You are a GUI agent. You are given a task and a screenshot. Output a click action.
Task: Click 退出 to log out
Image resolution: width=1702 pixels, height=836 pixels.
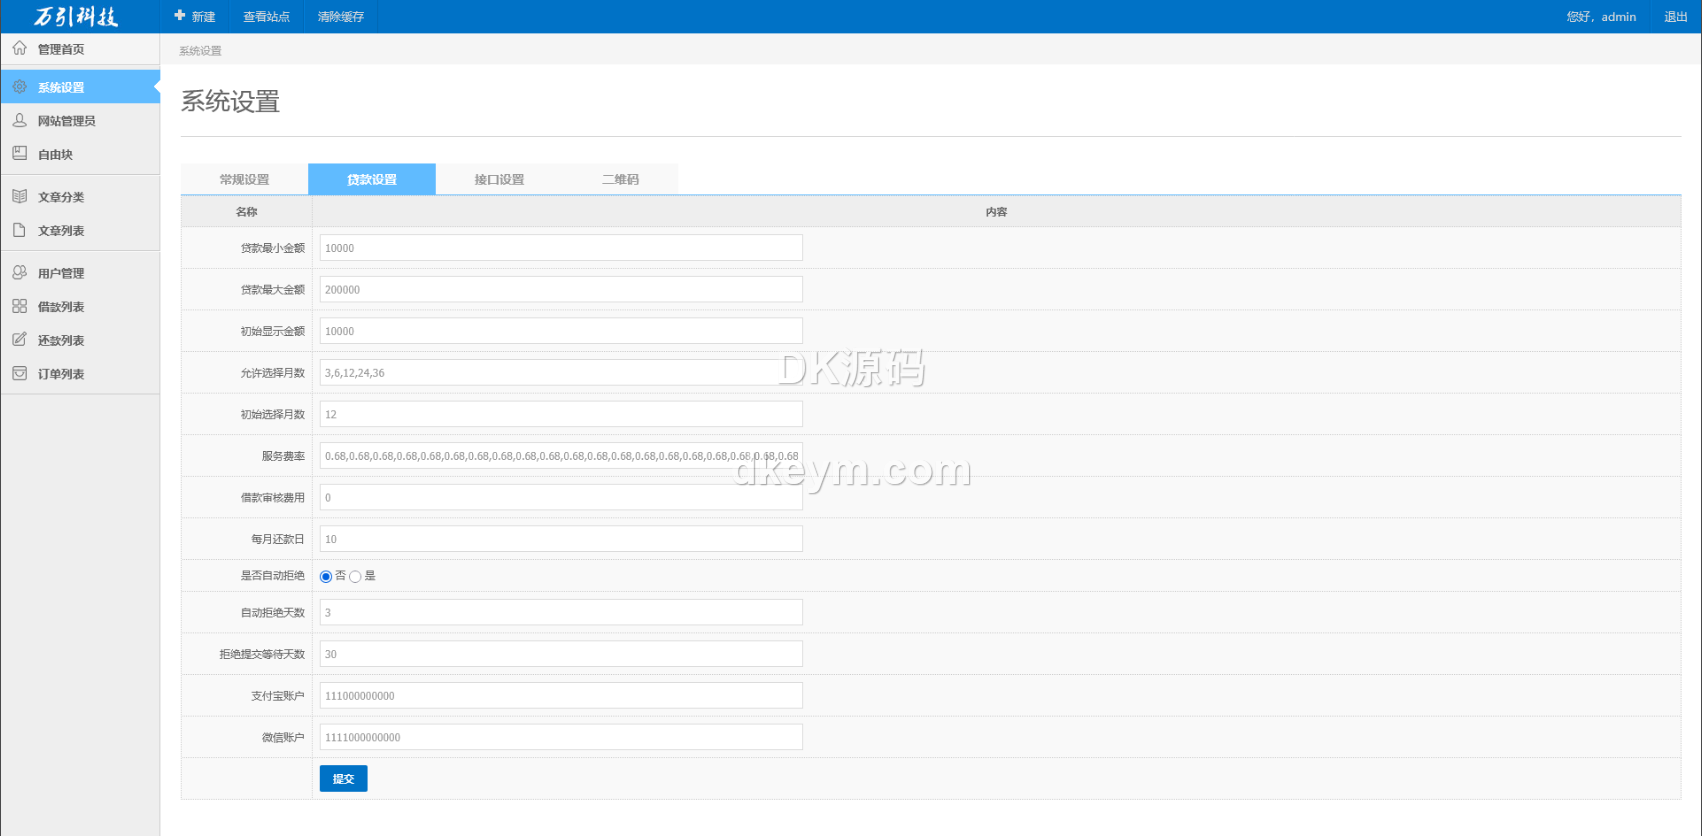pos(1675,17)
